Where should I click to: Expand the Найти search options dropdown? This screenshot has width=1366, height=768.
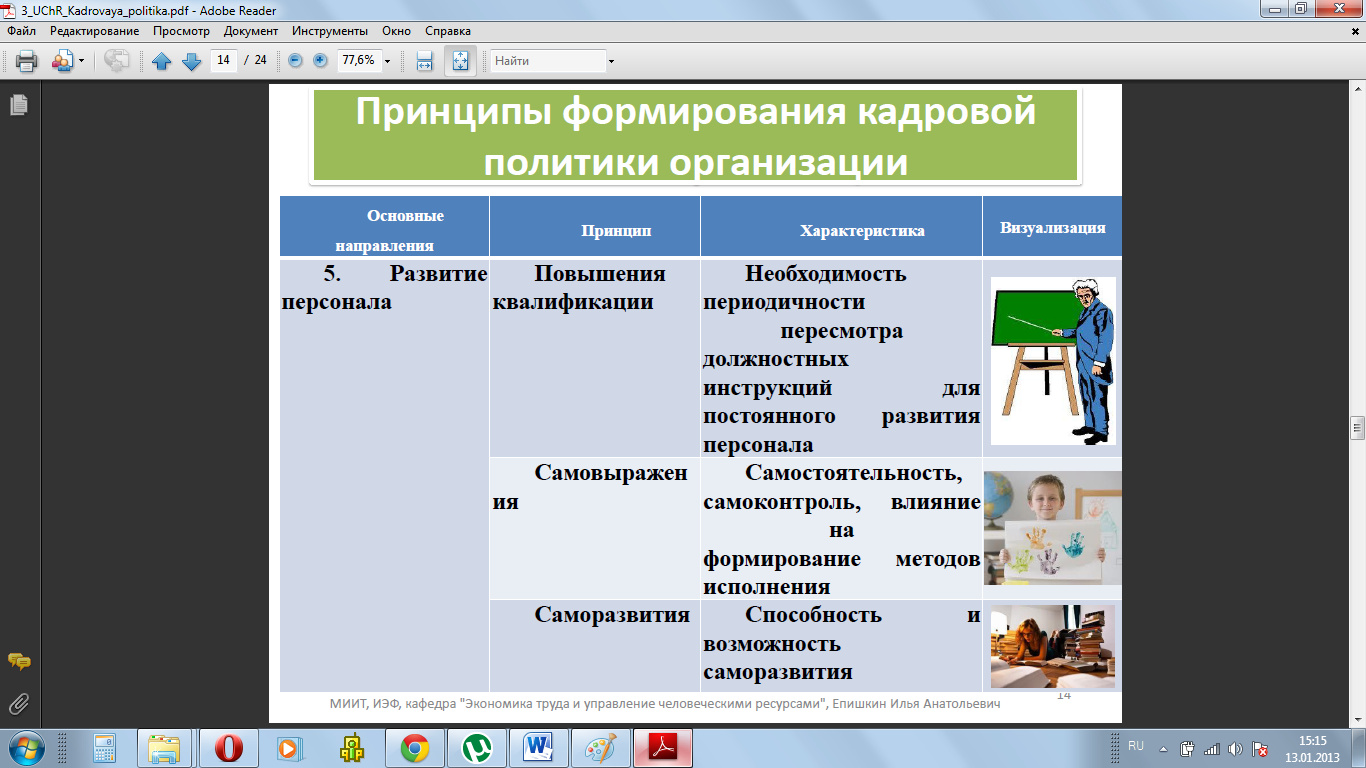point(611,61)
